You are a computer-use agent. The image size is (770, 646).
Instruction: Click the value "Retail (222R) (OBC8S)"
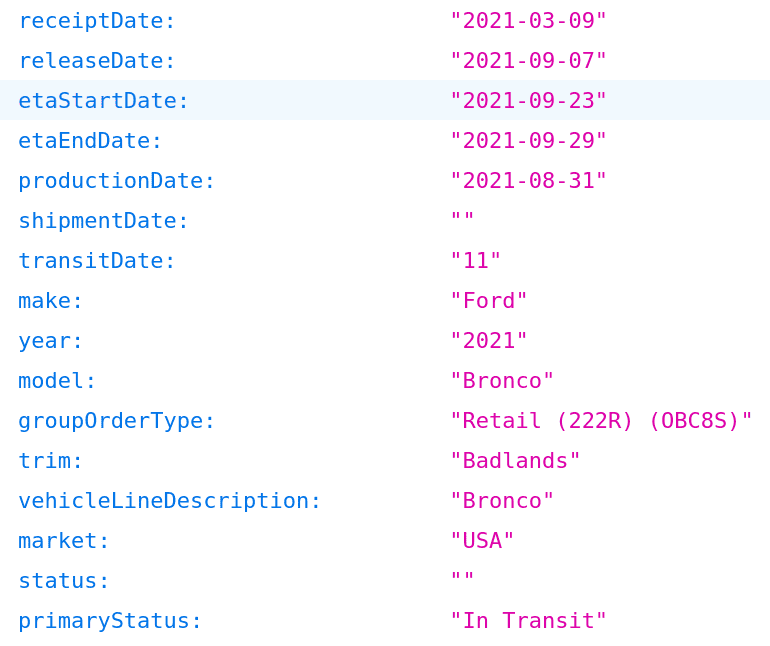[x=602, y=421]
